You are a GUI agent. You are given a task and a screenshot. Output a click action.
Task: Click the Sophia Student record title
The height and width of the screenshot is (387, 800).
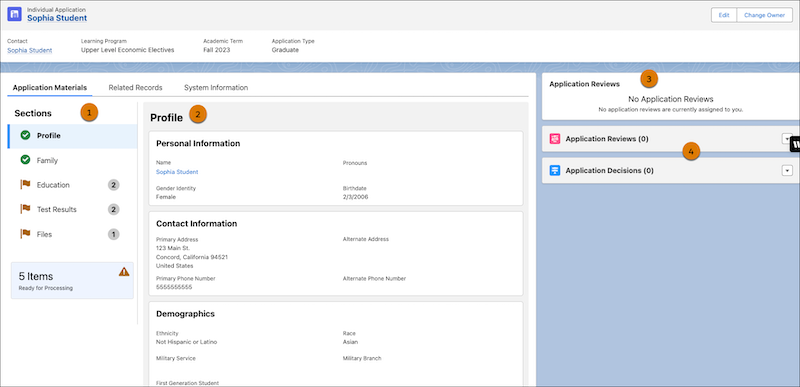(57, 18)
